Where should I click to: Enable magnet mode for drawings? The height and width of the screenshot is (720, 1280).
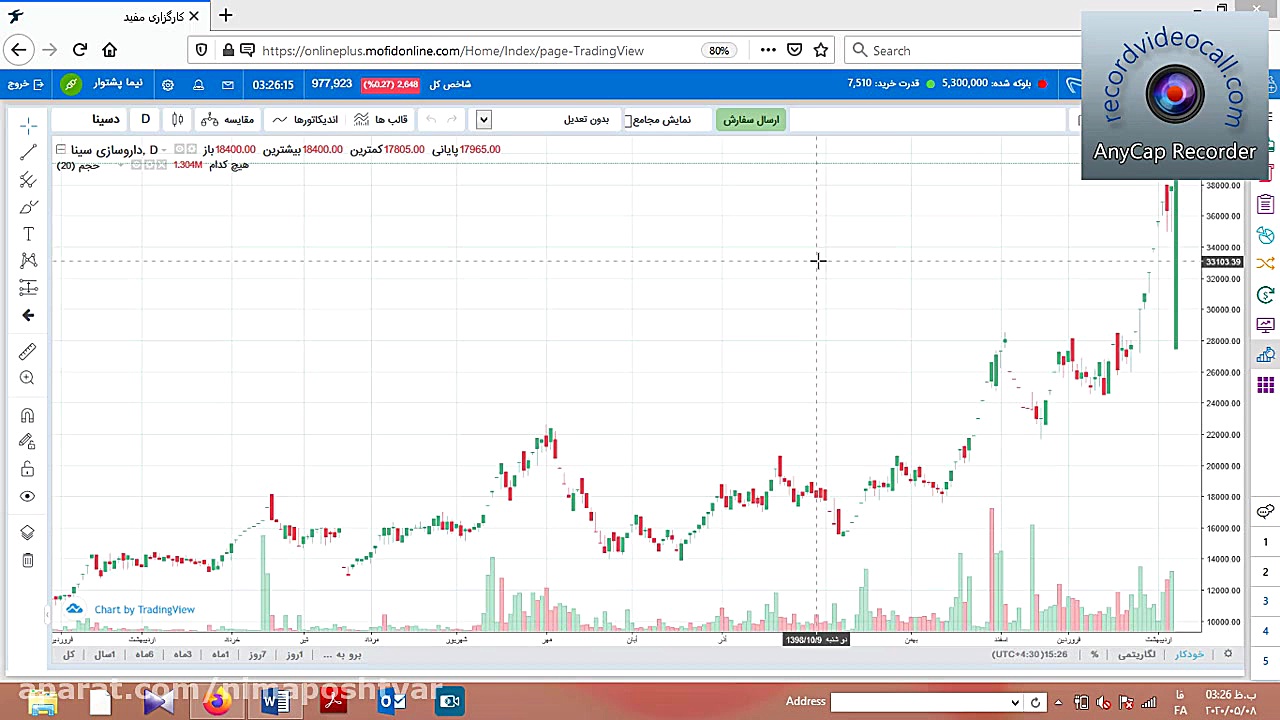(x=28, y=415)
